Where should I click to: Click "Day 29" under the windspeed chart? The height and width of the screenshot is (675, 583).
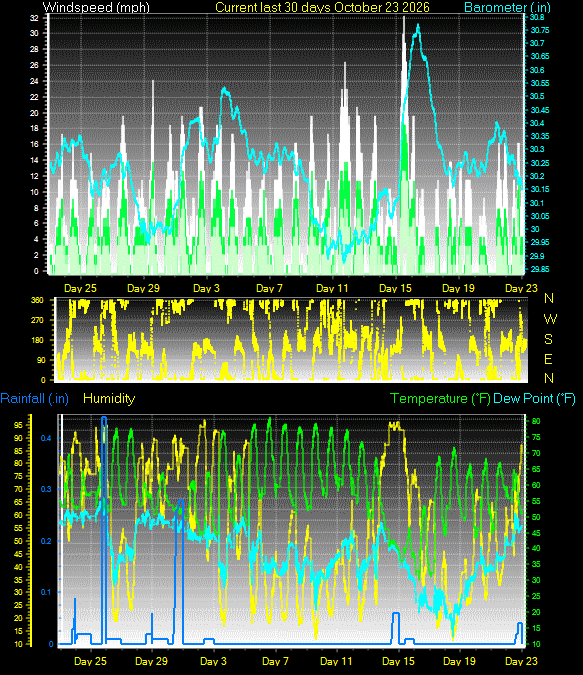tap(143, 288)
